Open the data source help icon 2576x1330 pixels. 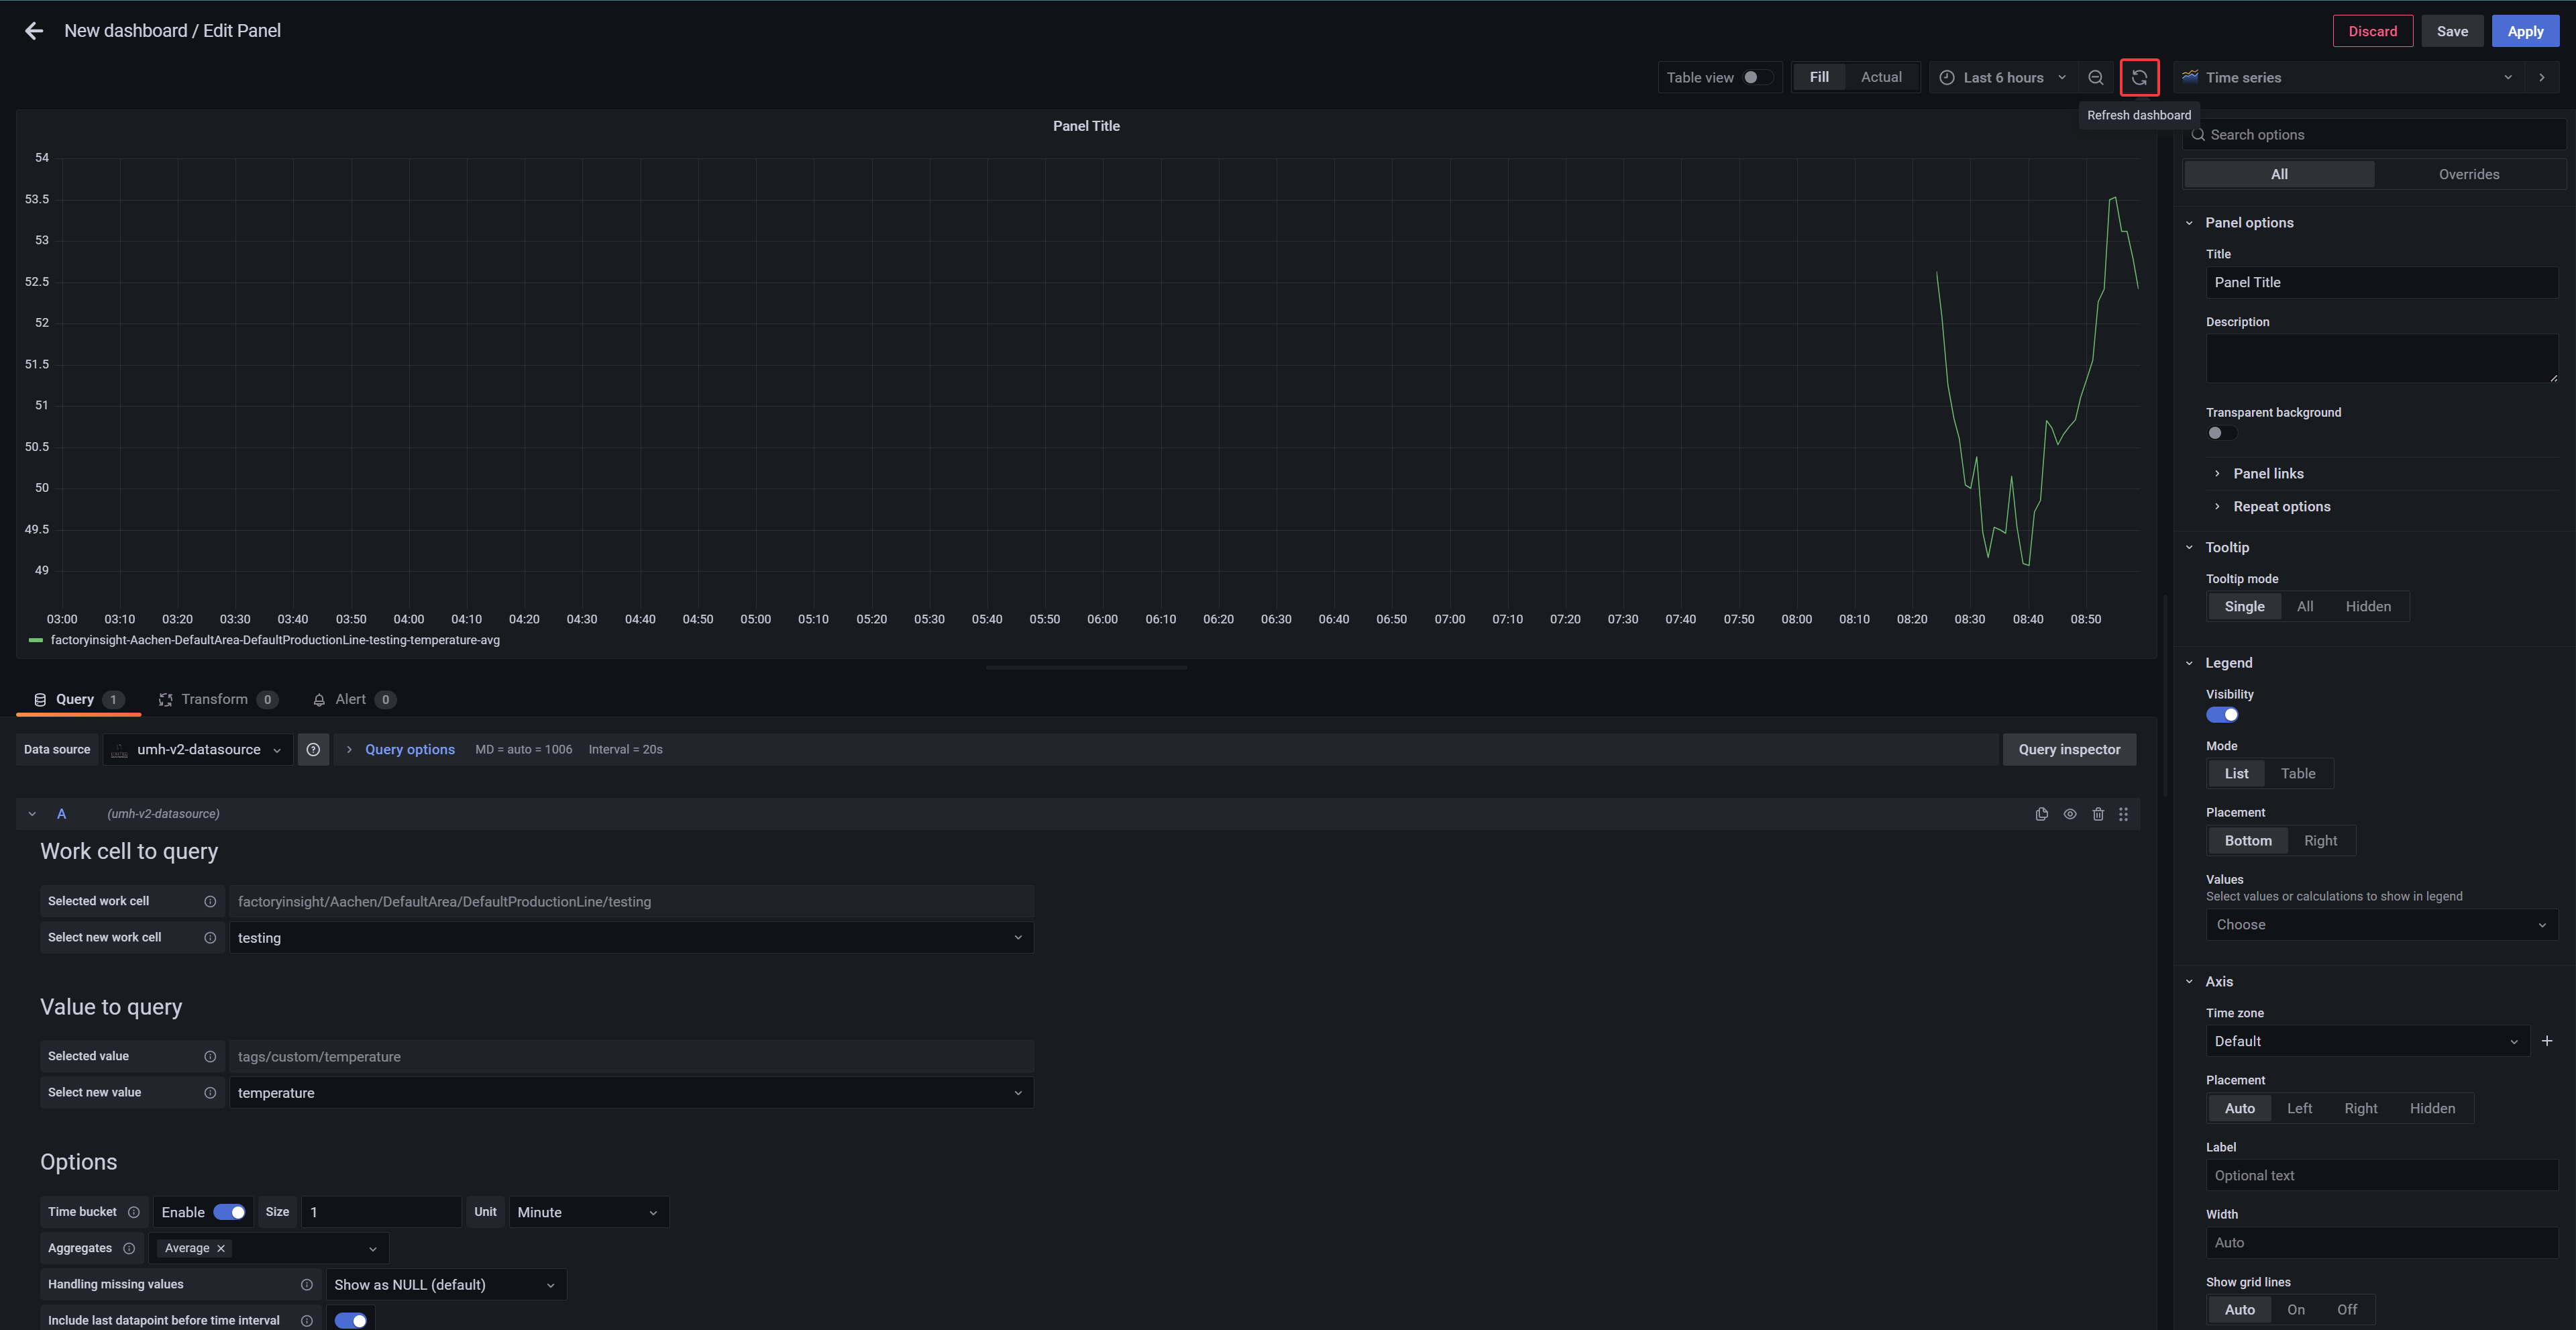tap(313, 749)
